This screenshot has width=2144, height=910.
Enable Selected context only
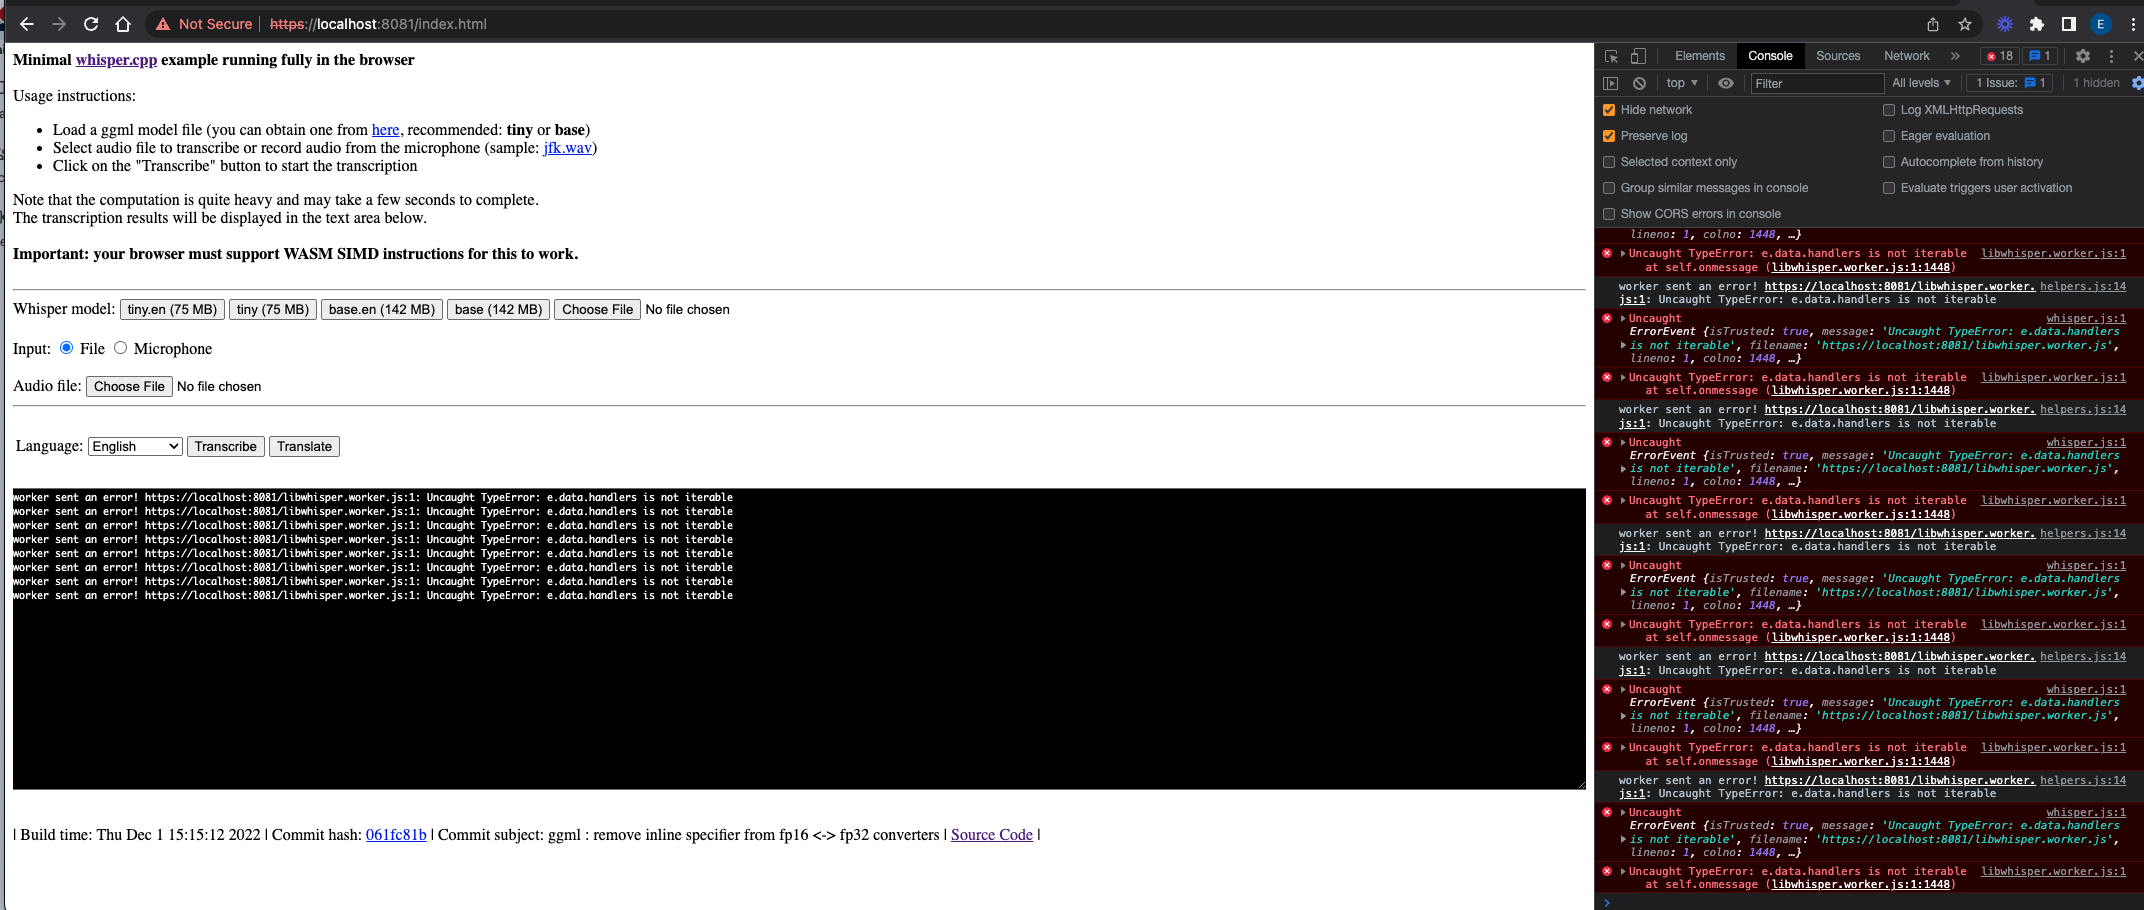[x=1609, y=162]
